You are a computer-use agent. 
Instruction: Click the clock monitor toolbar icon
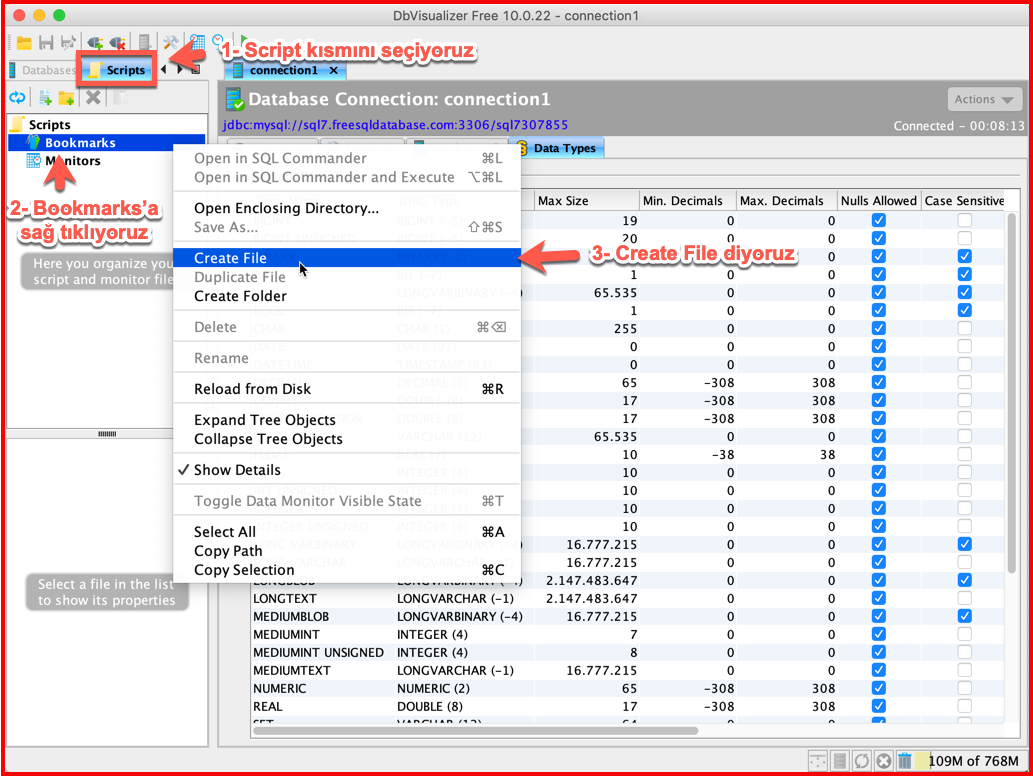pos(218,42)
